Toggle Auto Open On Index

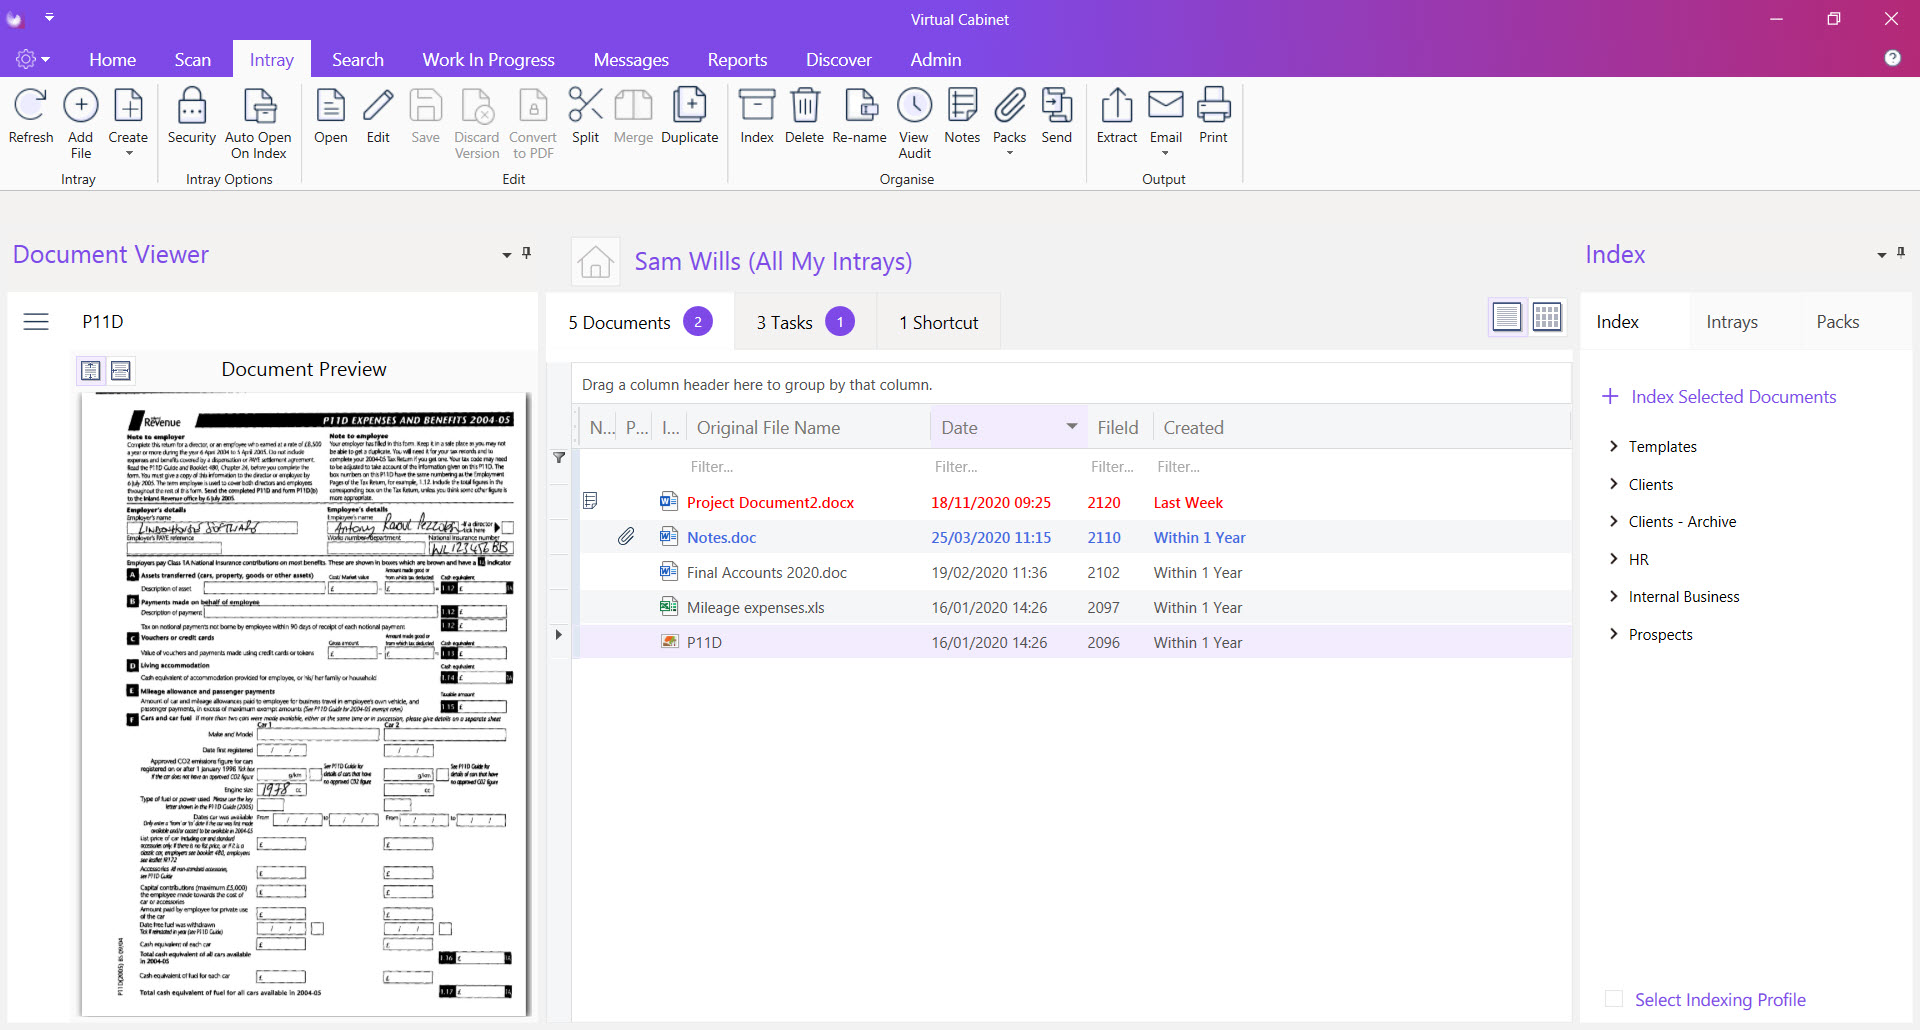[x=259, y=122]
